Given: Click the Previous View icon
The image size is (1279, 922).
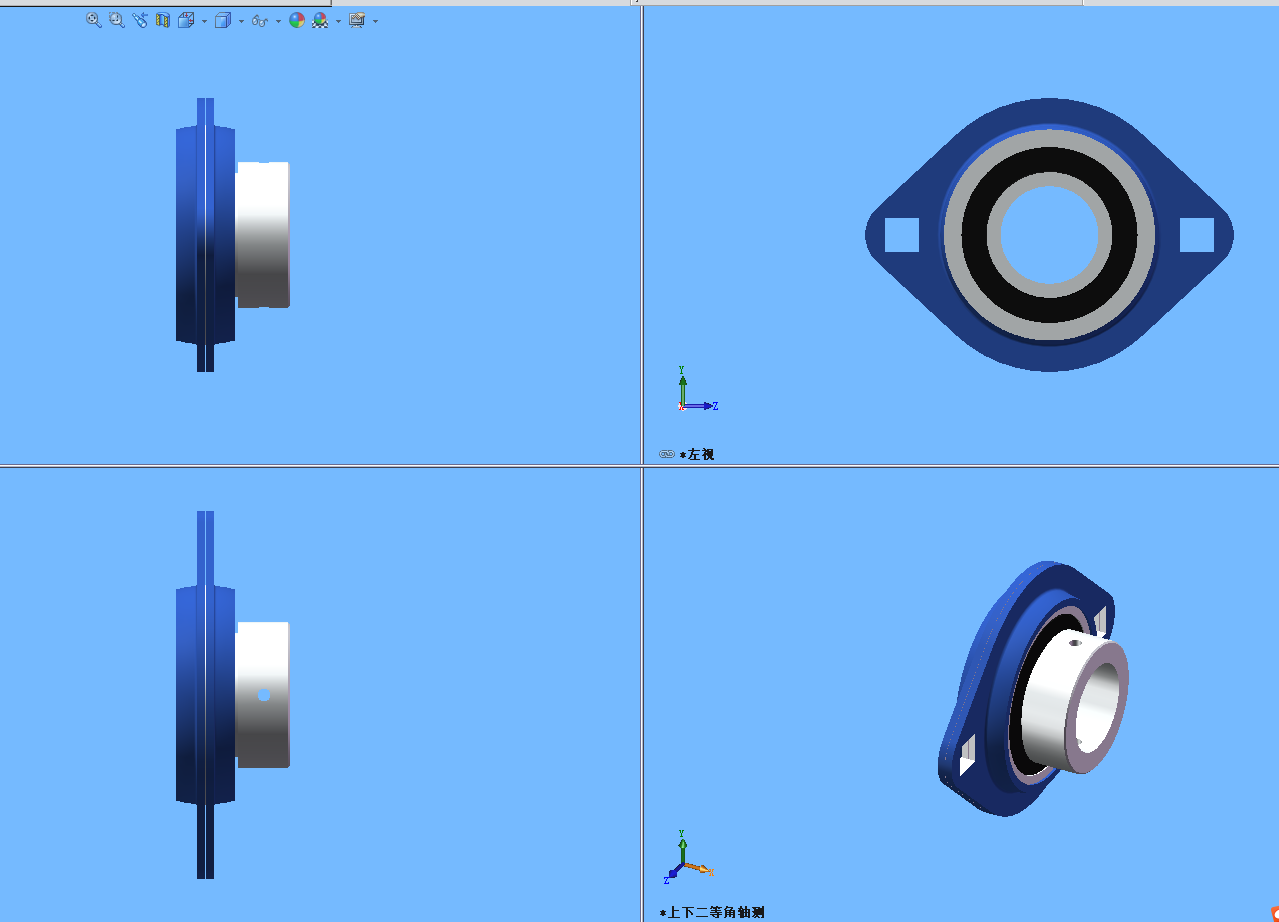Looking at the screenshot, I should 140,20.
